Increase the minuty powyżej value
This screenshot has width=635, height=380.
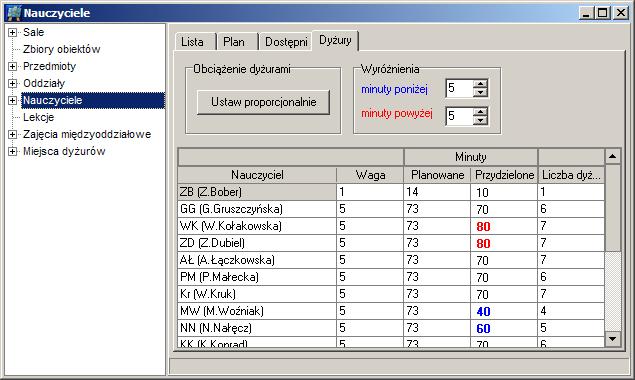(x=480, y=112)
